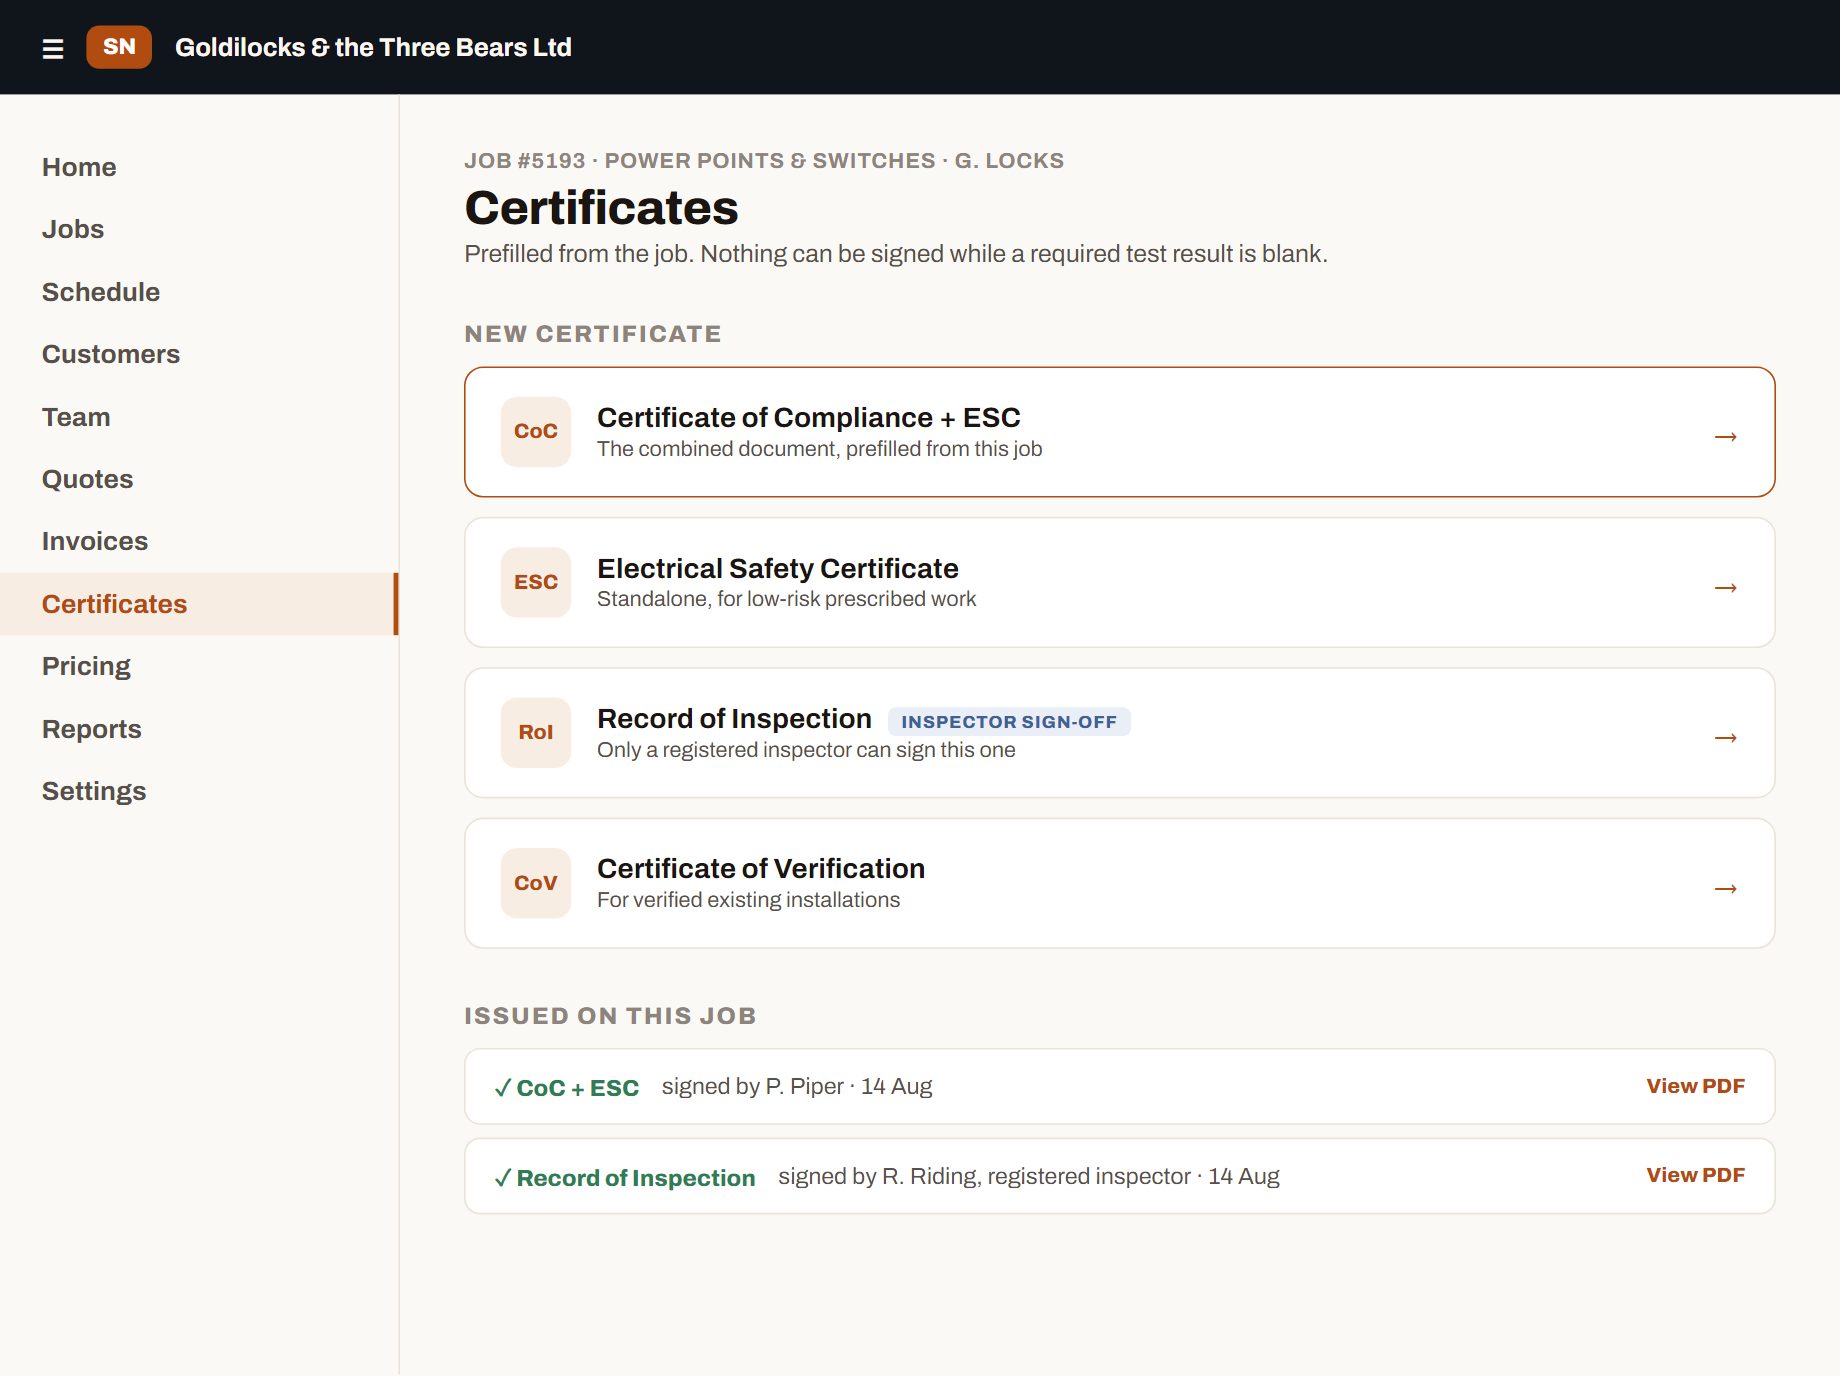
Task: Open Team in the sidebar
Action: point(199,417)
